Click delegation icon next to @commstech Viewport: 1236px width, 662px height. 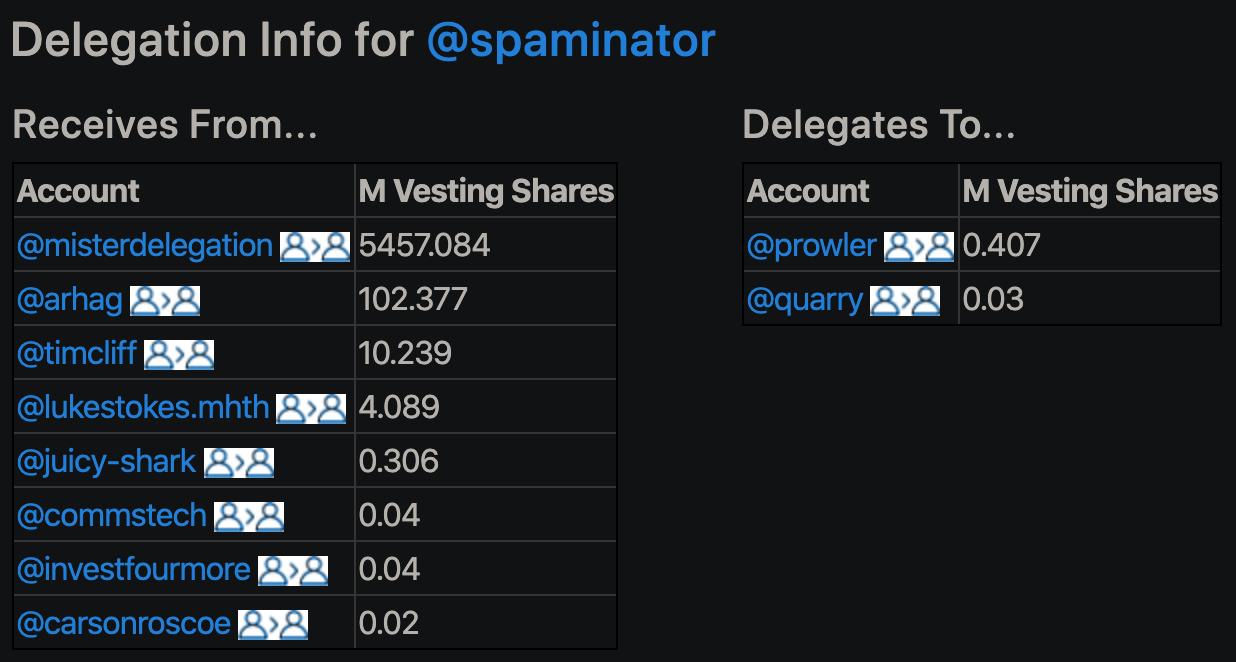pyautogui.click(x=249, y=516)
